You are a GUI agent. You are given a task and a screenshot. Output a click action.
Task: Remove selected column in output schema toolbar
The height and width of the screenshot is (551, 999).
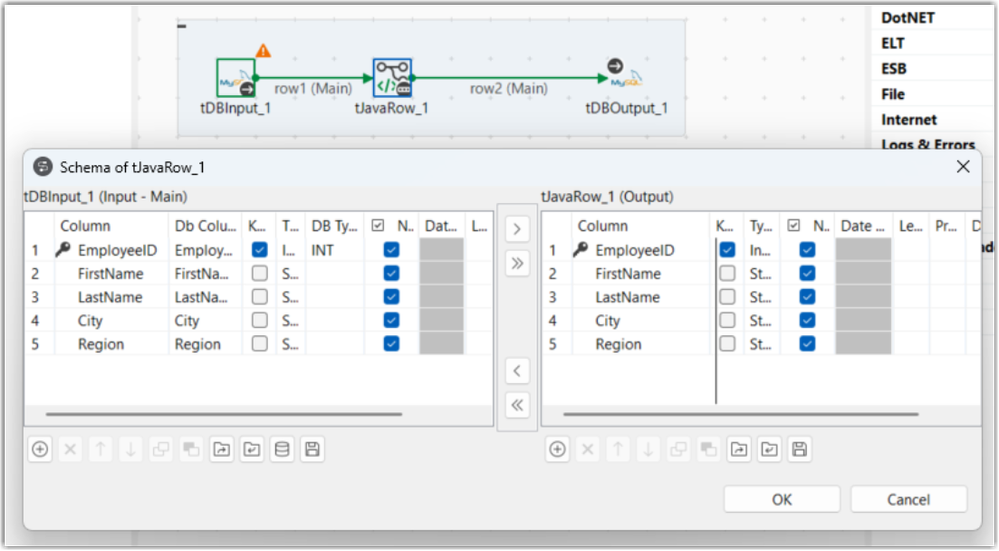pos(587,450)
